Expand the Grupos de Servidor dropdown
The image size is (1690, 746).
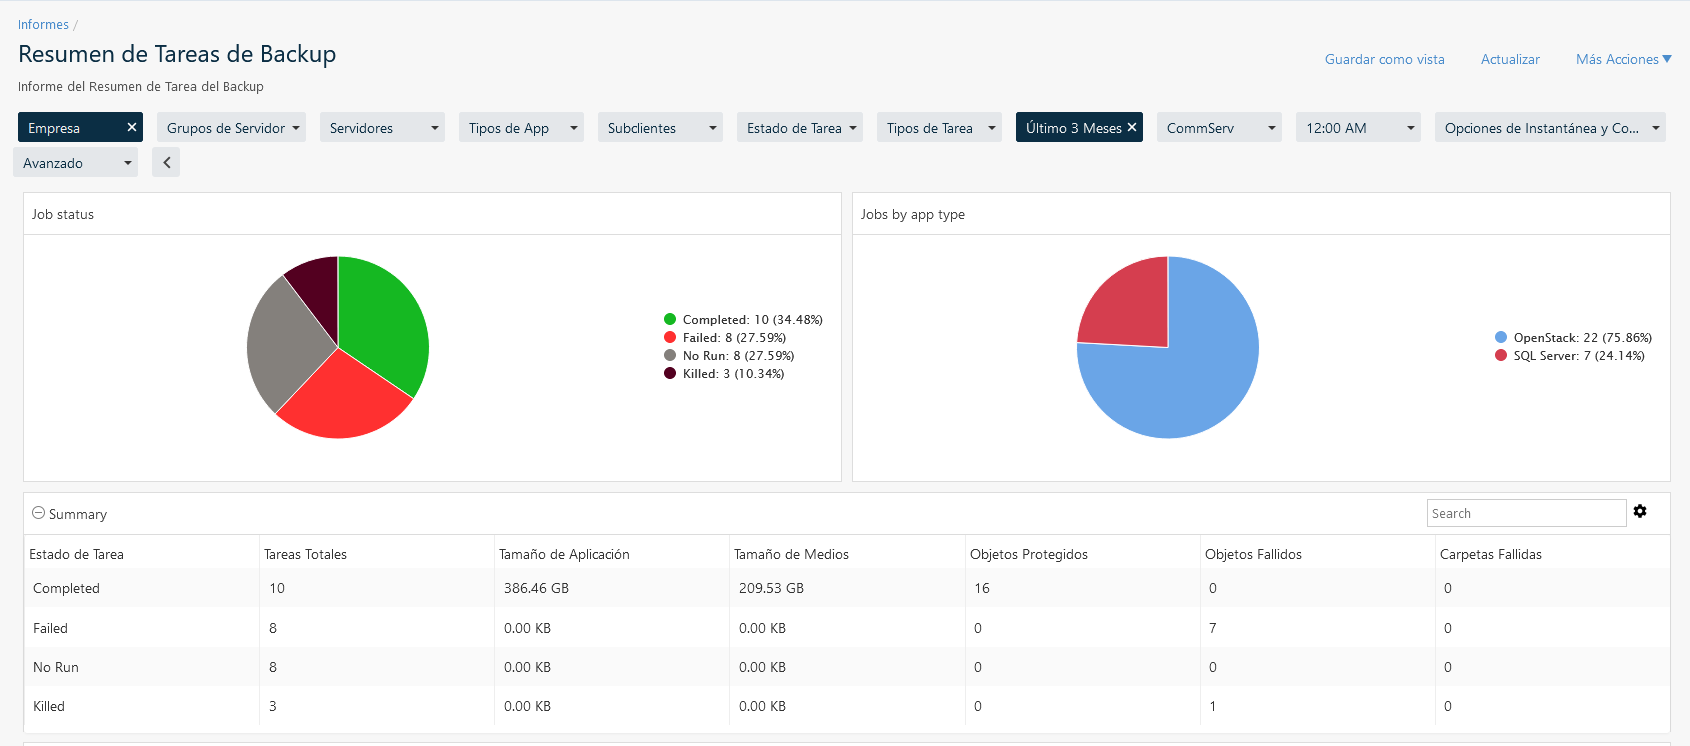232,128
